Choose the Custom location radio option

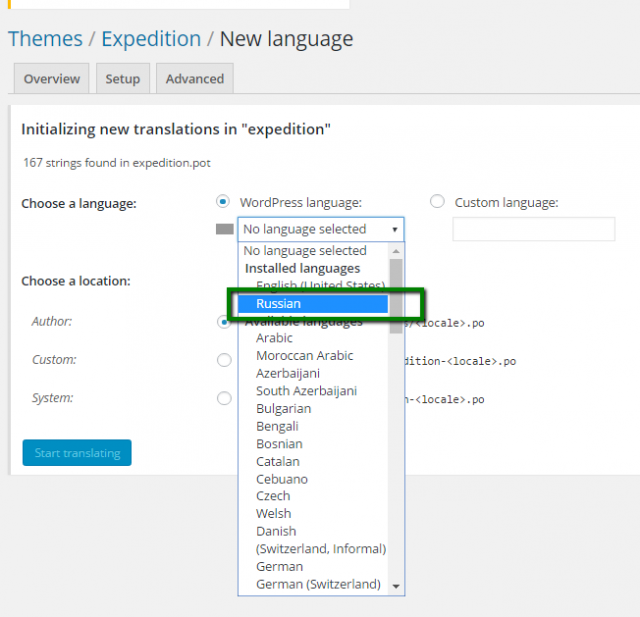(224, 360)
